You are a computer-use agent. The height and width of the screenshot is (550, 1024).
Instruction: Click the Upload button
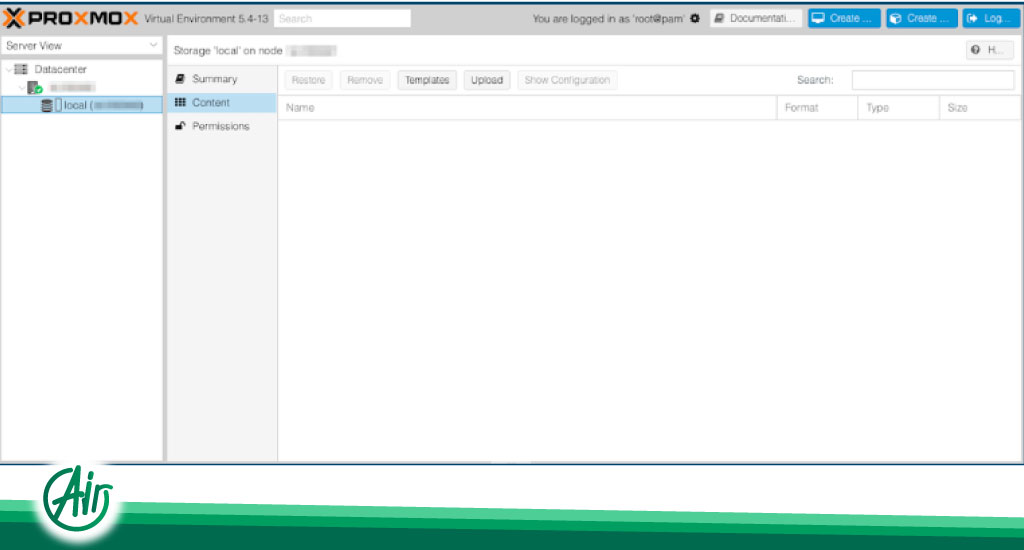click(x=487, y=80)
